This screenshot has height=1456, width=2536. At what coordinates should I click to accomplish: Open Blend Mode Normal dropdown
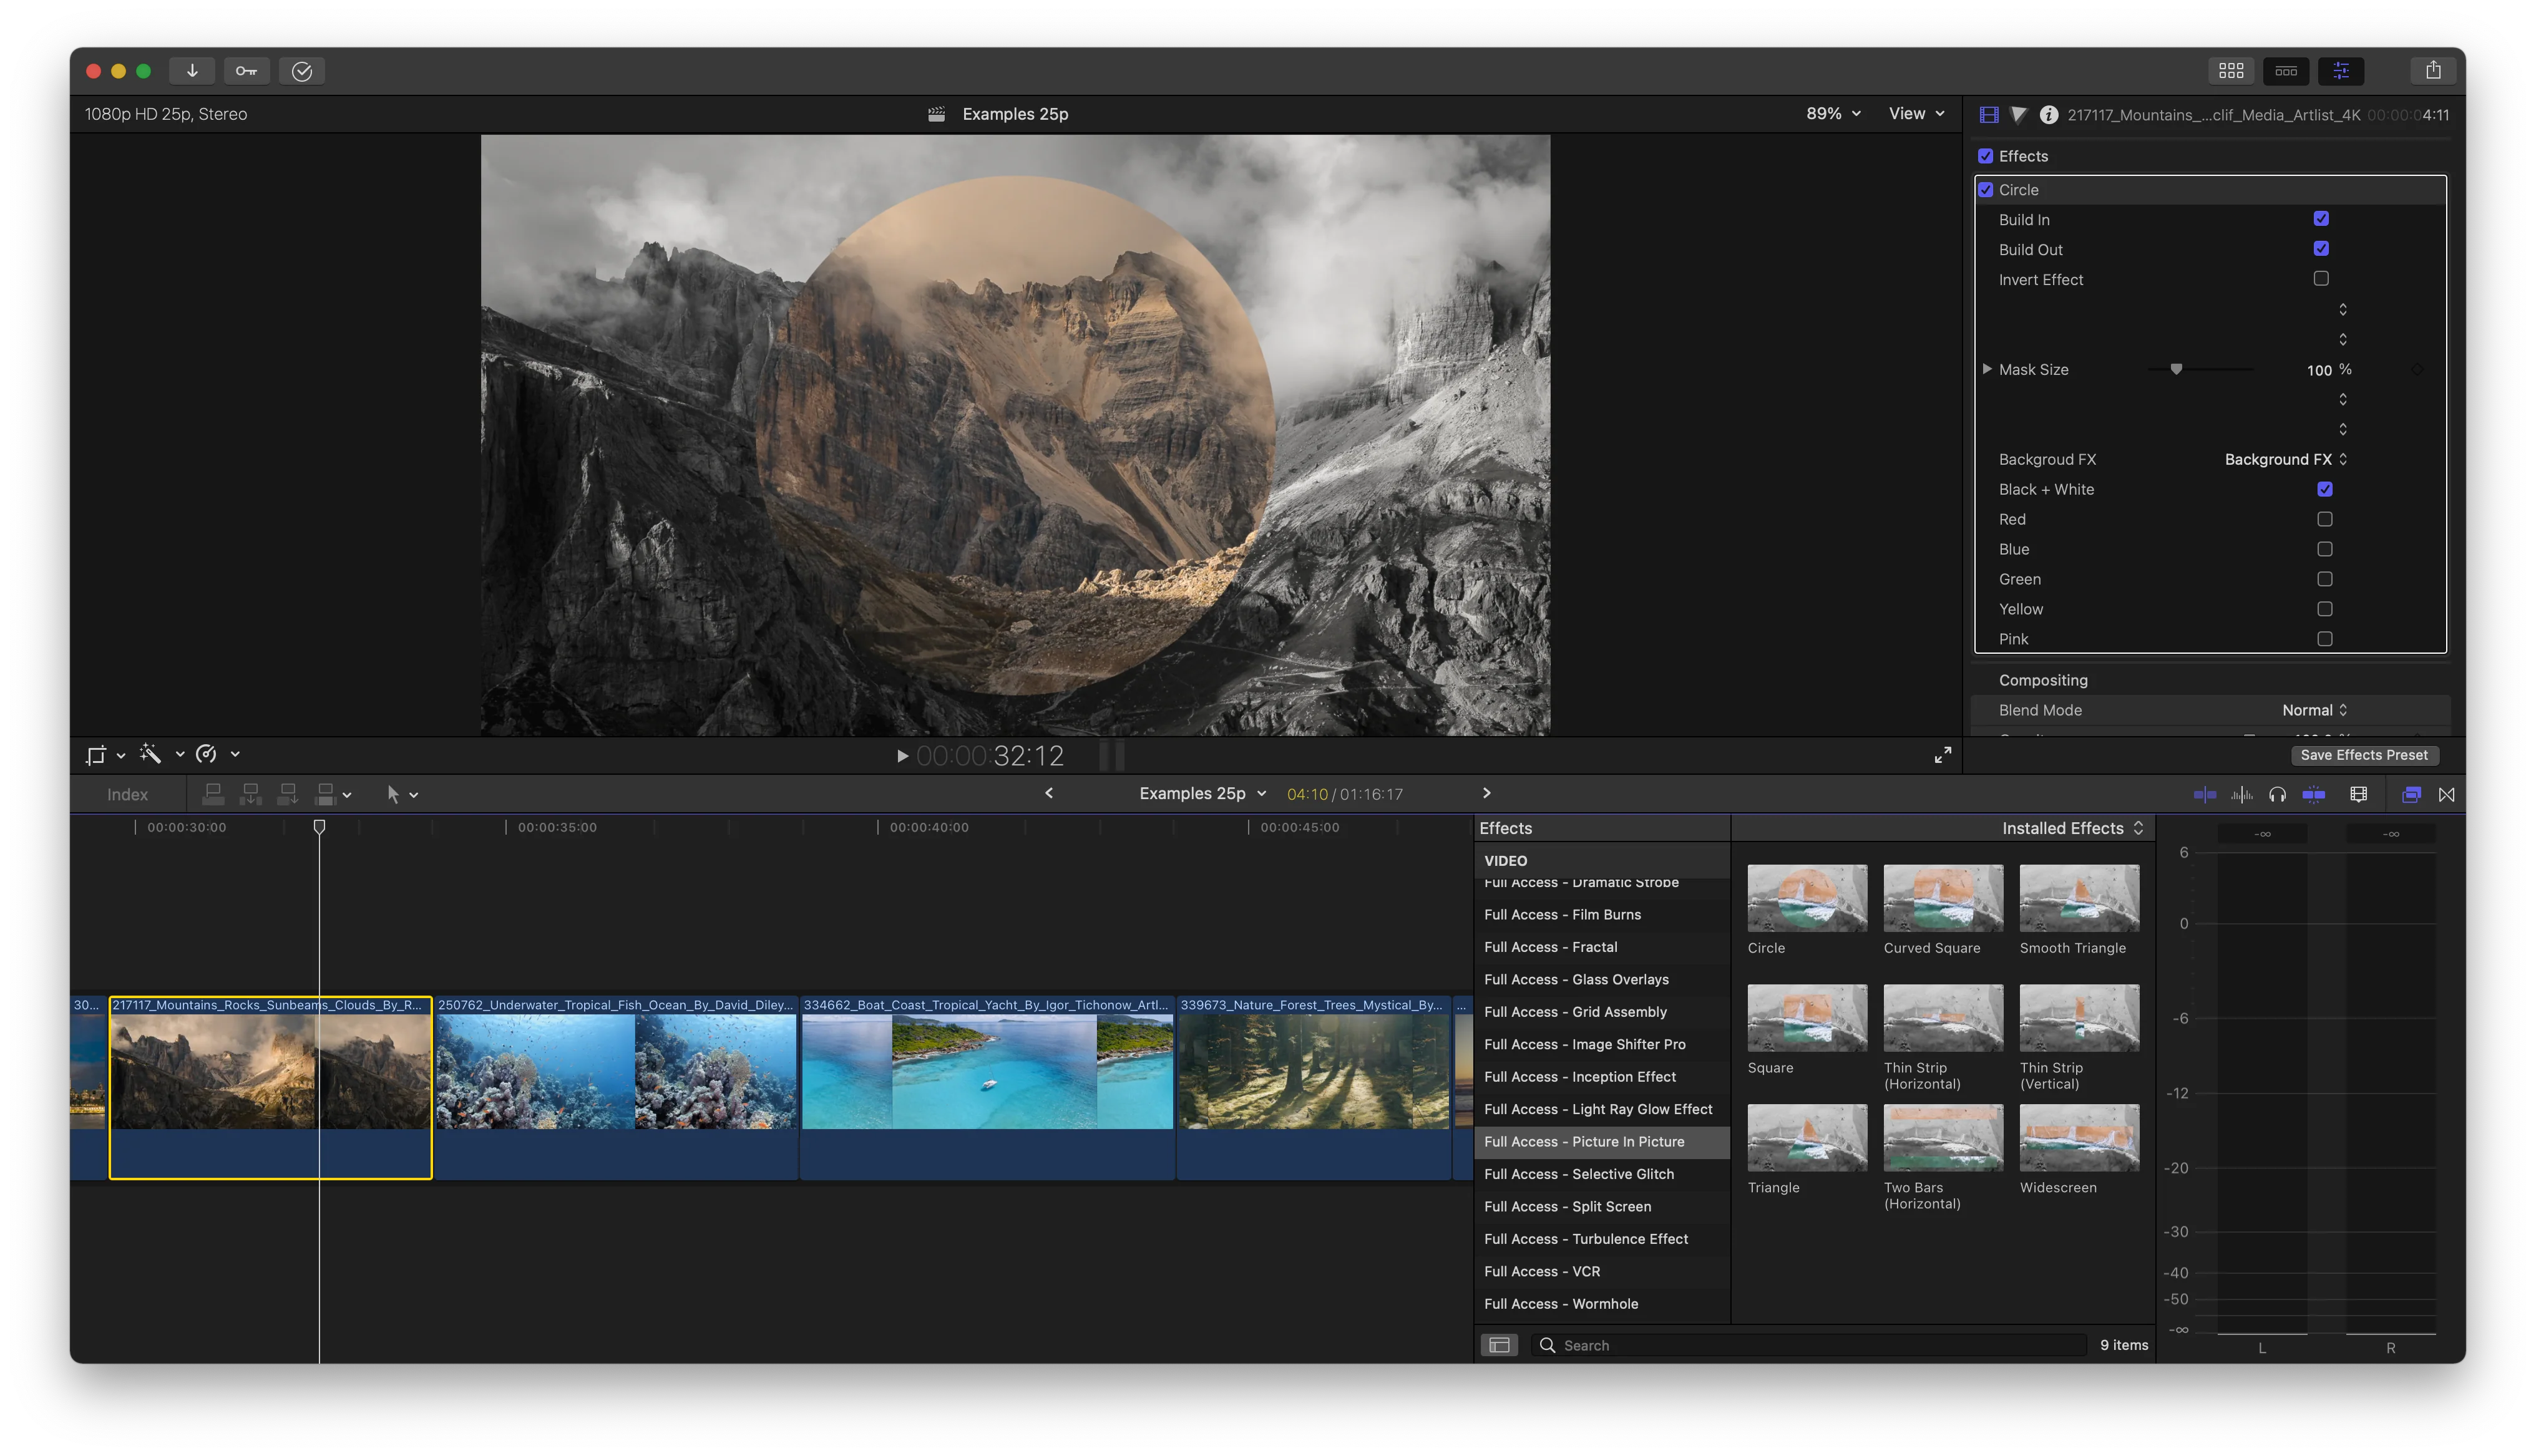point(2314,710)
